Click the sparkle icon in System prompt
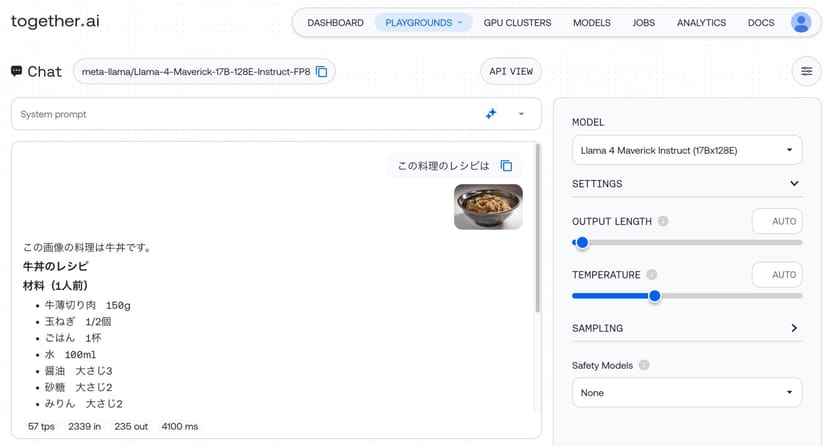 (x=491, y=114)
